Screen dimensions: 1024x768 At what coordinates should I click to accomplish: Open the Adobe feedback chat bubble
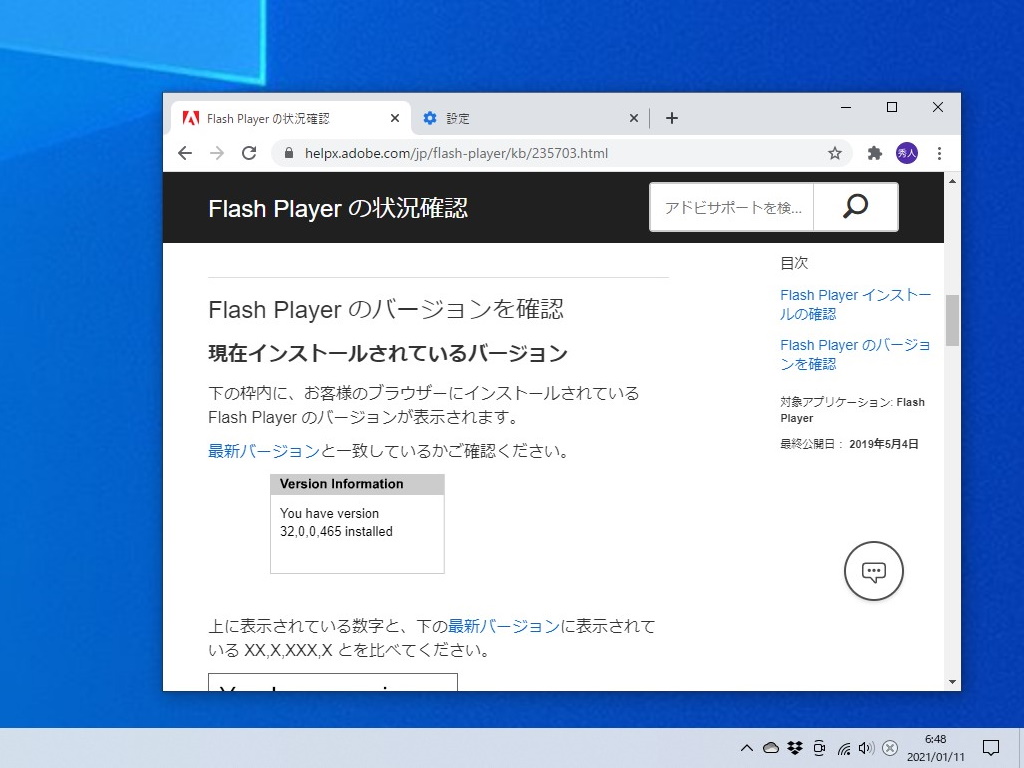[x=874, y=571]
